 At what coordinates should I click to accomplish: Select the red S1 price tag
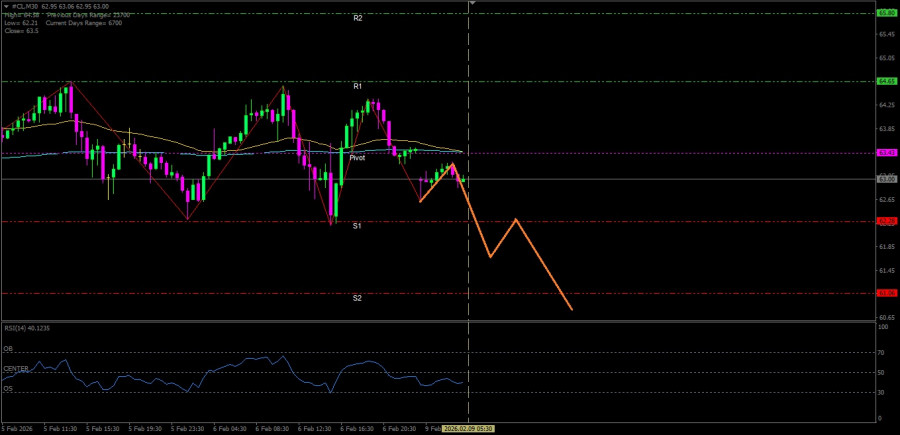886,222
